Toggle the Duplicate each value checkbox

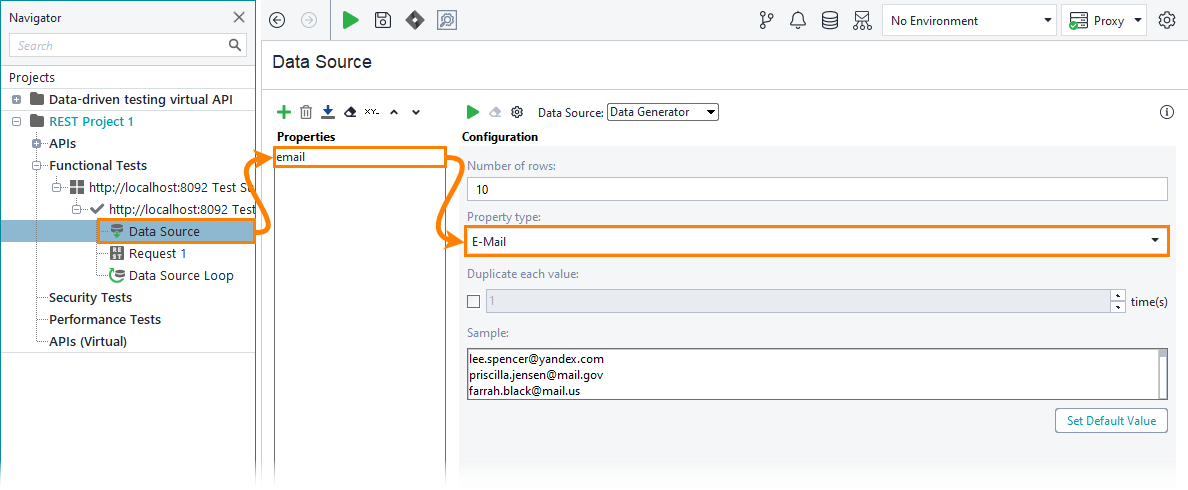click(x=474, y=301)
